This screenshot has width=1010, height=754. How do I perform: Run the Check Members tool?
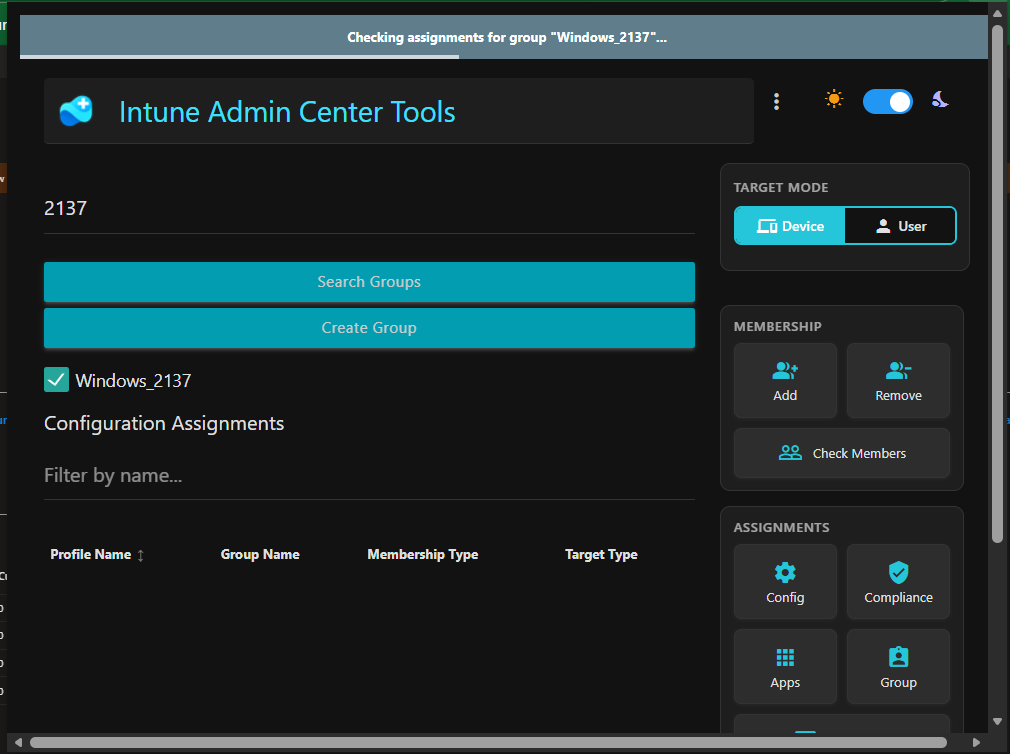(x=841, y=453)
